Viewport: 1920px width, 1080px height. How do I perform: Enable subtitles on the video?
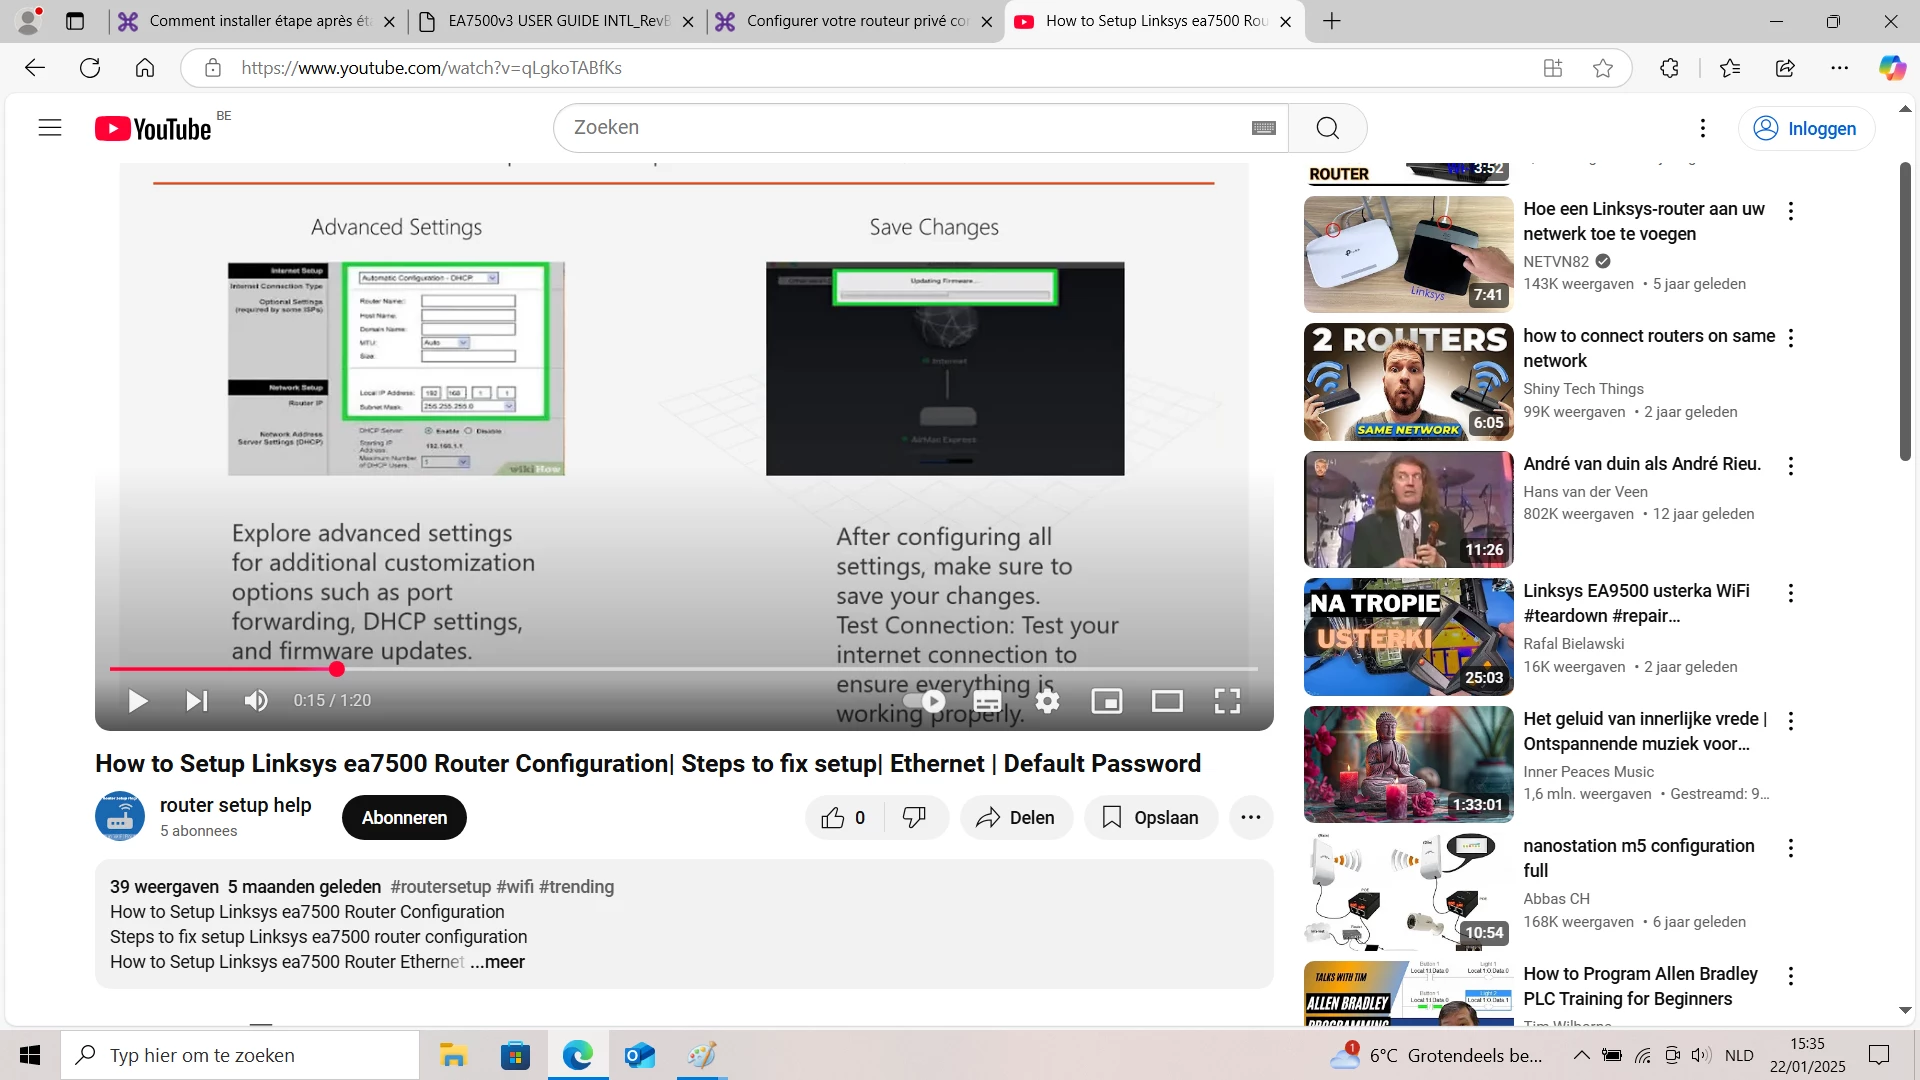click(987, 701)
